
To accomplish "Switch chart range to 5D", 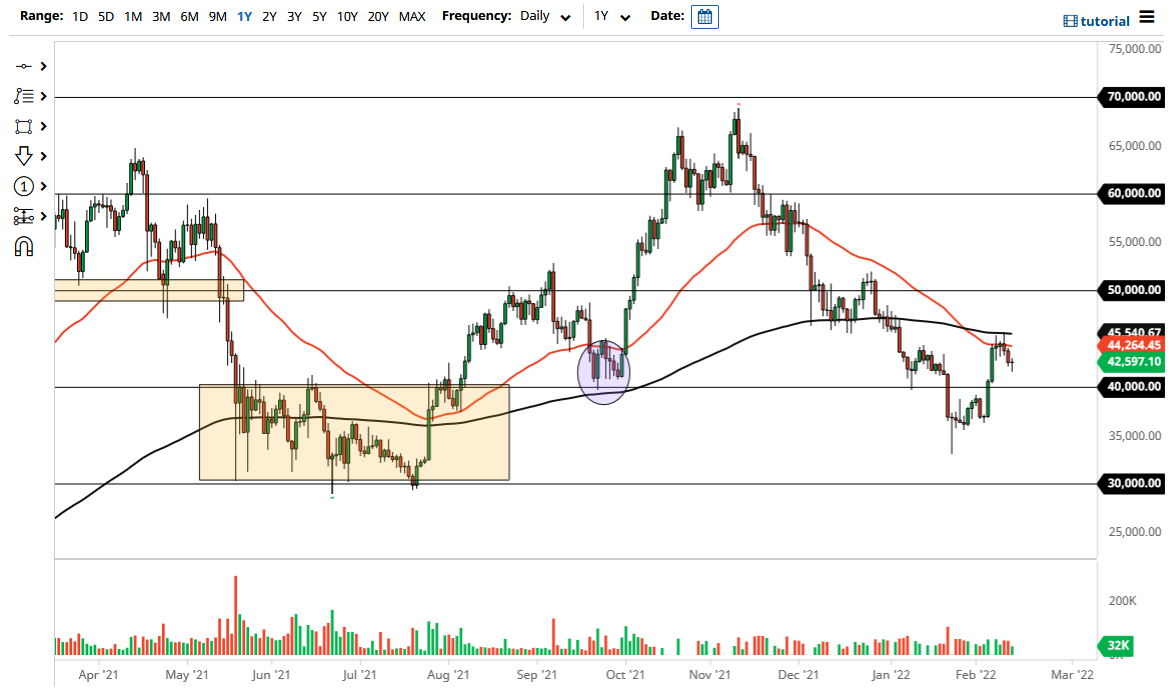I will 105,16.
